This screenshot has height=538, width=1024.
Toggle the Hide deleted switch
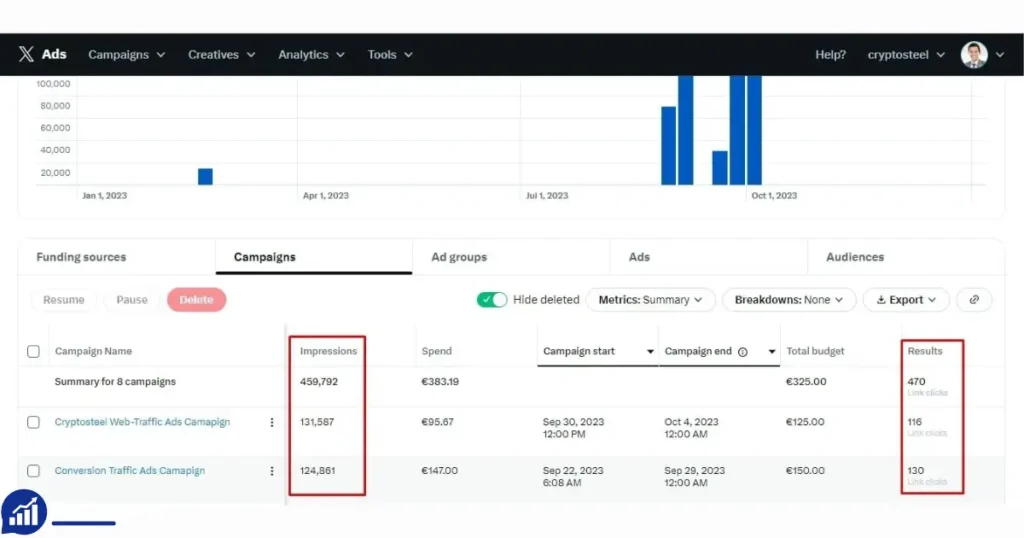(x=491, y=300)
